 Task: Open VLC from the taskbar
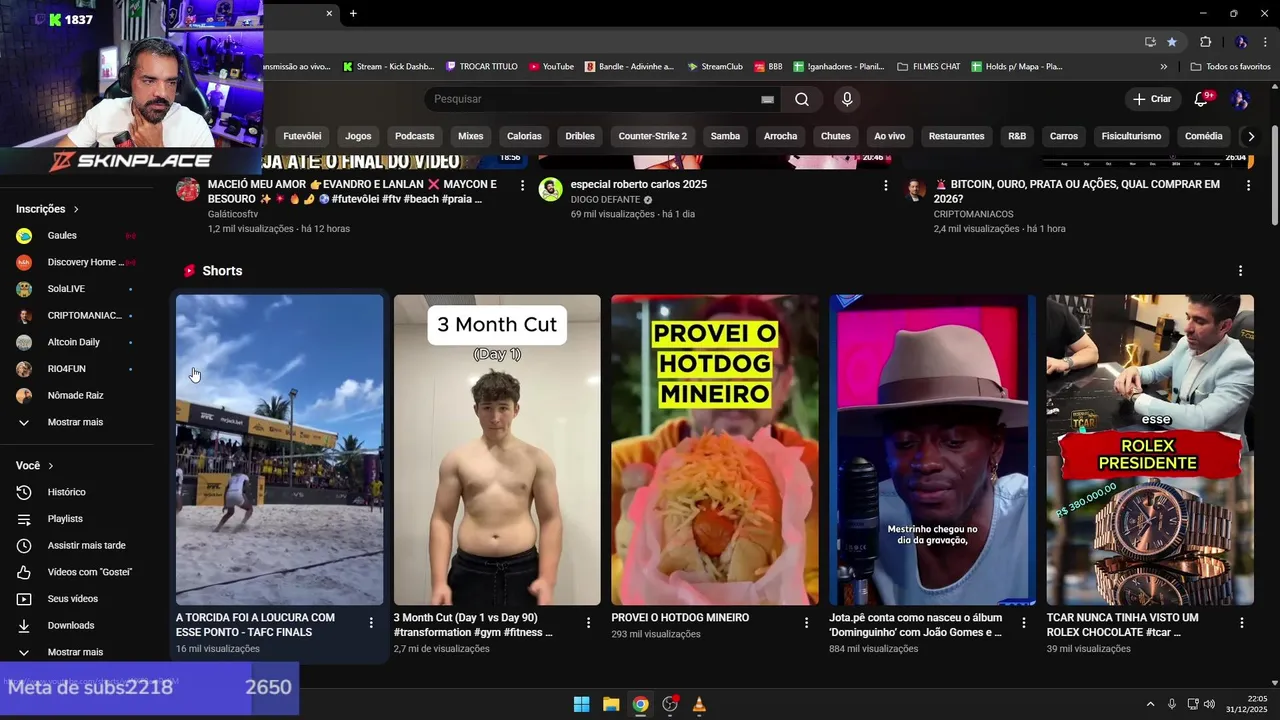[x=699, y=704]
